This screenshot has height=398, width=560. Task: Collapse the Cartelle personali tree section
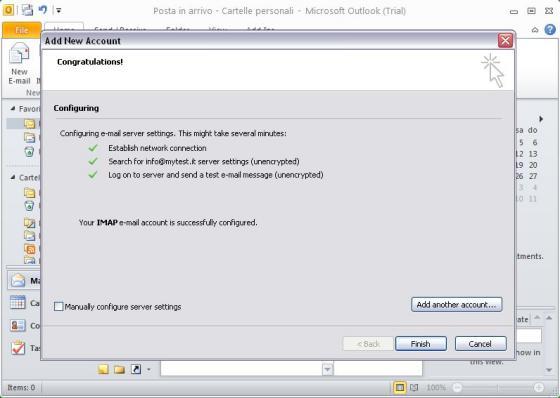(x=13, y=177)
